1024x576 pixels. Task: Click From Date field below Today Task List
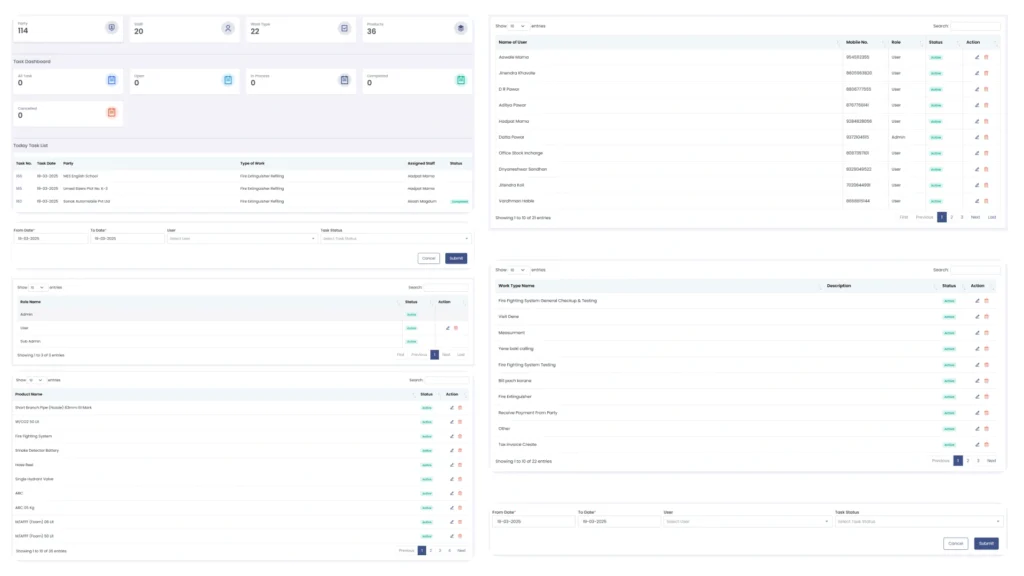click(51, 238)
